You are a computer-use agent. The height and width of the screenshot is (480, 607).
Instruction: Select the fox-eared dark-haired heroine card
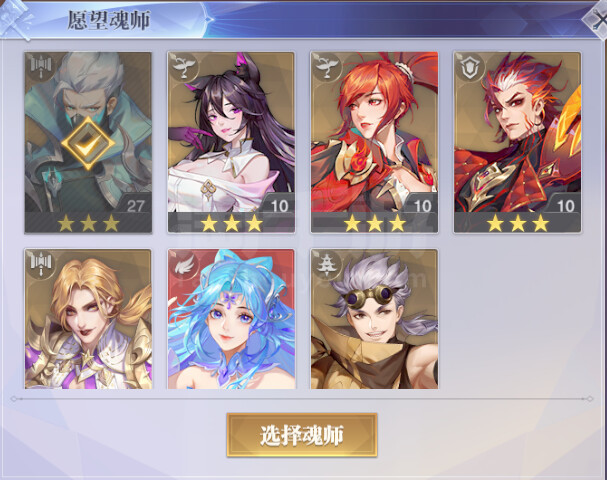click(231, 142)
